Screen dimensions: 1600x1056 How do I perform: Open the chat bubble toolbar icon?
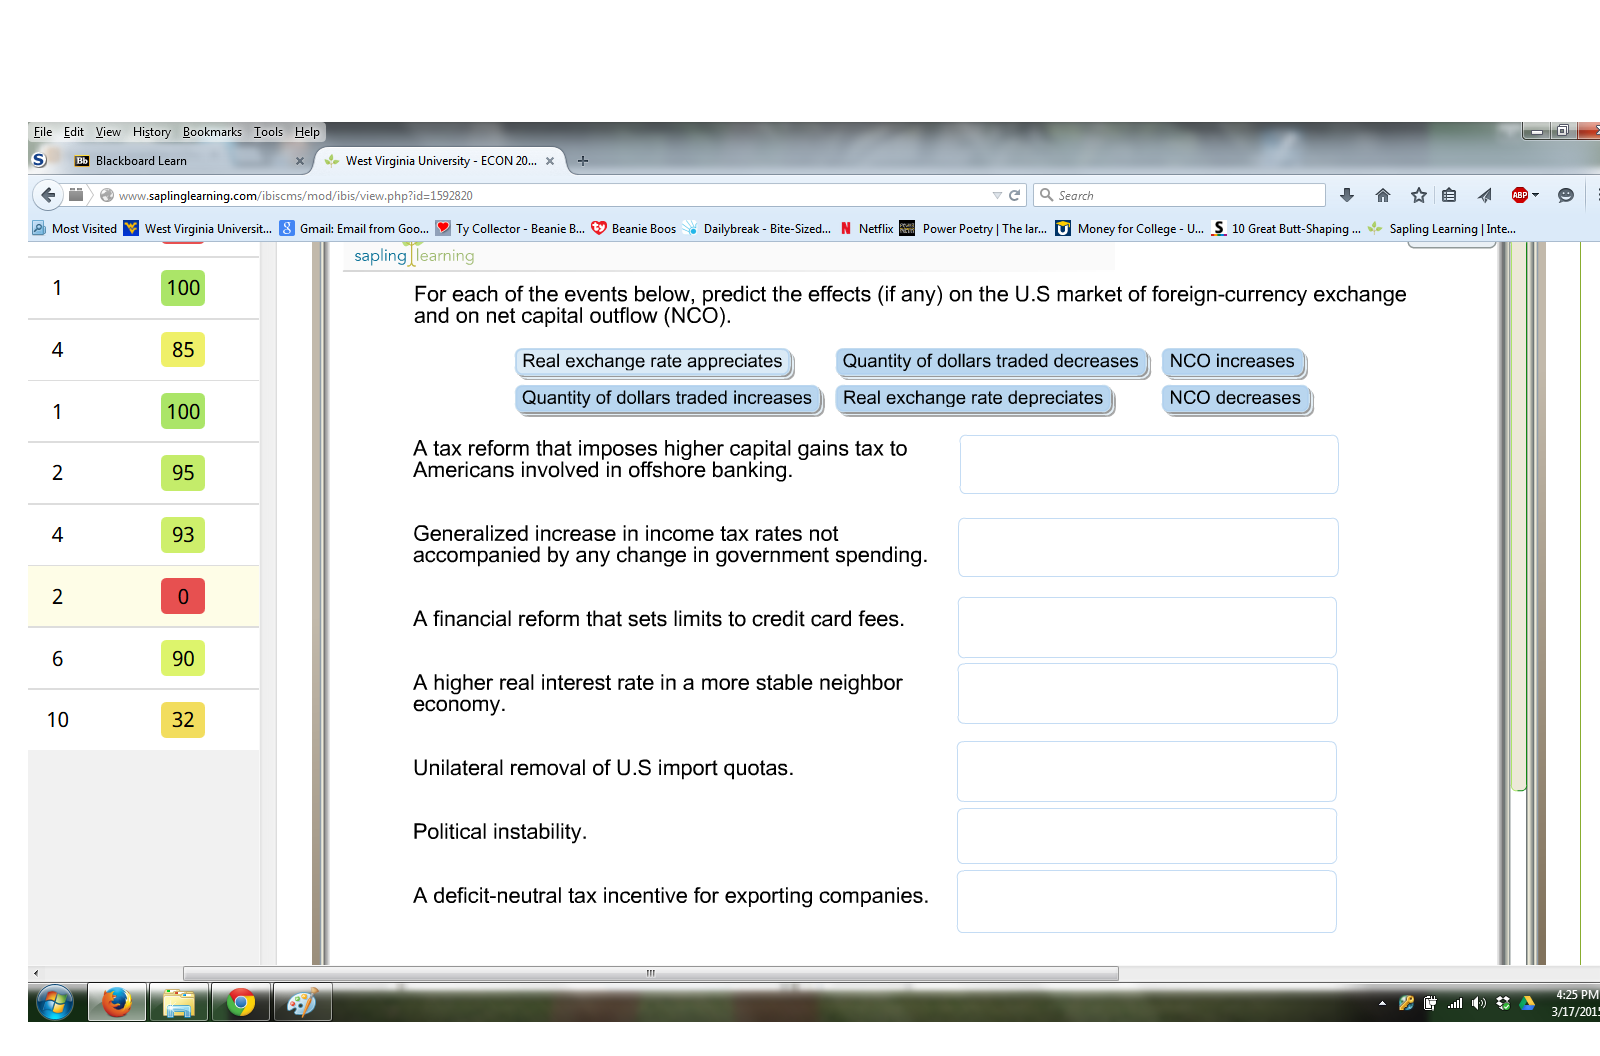point(1566,195)
